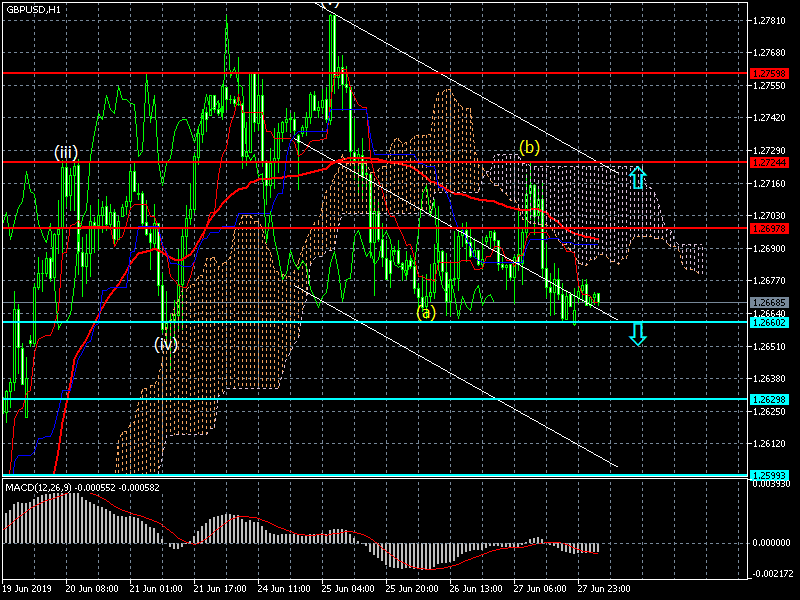Select the white (iii) wave label
The height and width of the screenshot is (600, 800).
click(66, 152)
